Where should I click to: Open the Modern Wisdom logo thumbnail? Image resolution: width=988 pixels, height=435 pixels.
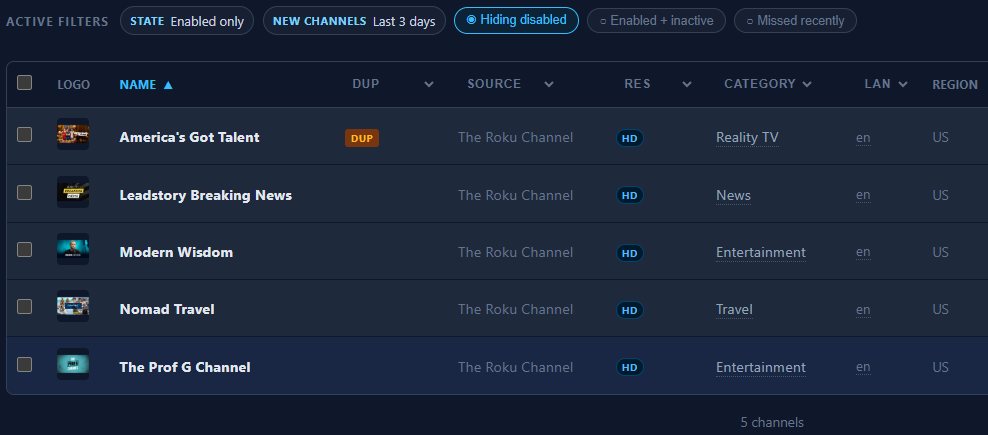72,249
